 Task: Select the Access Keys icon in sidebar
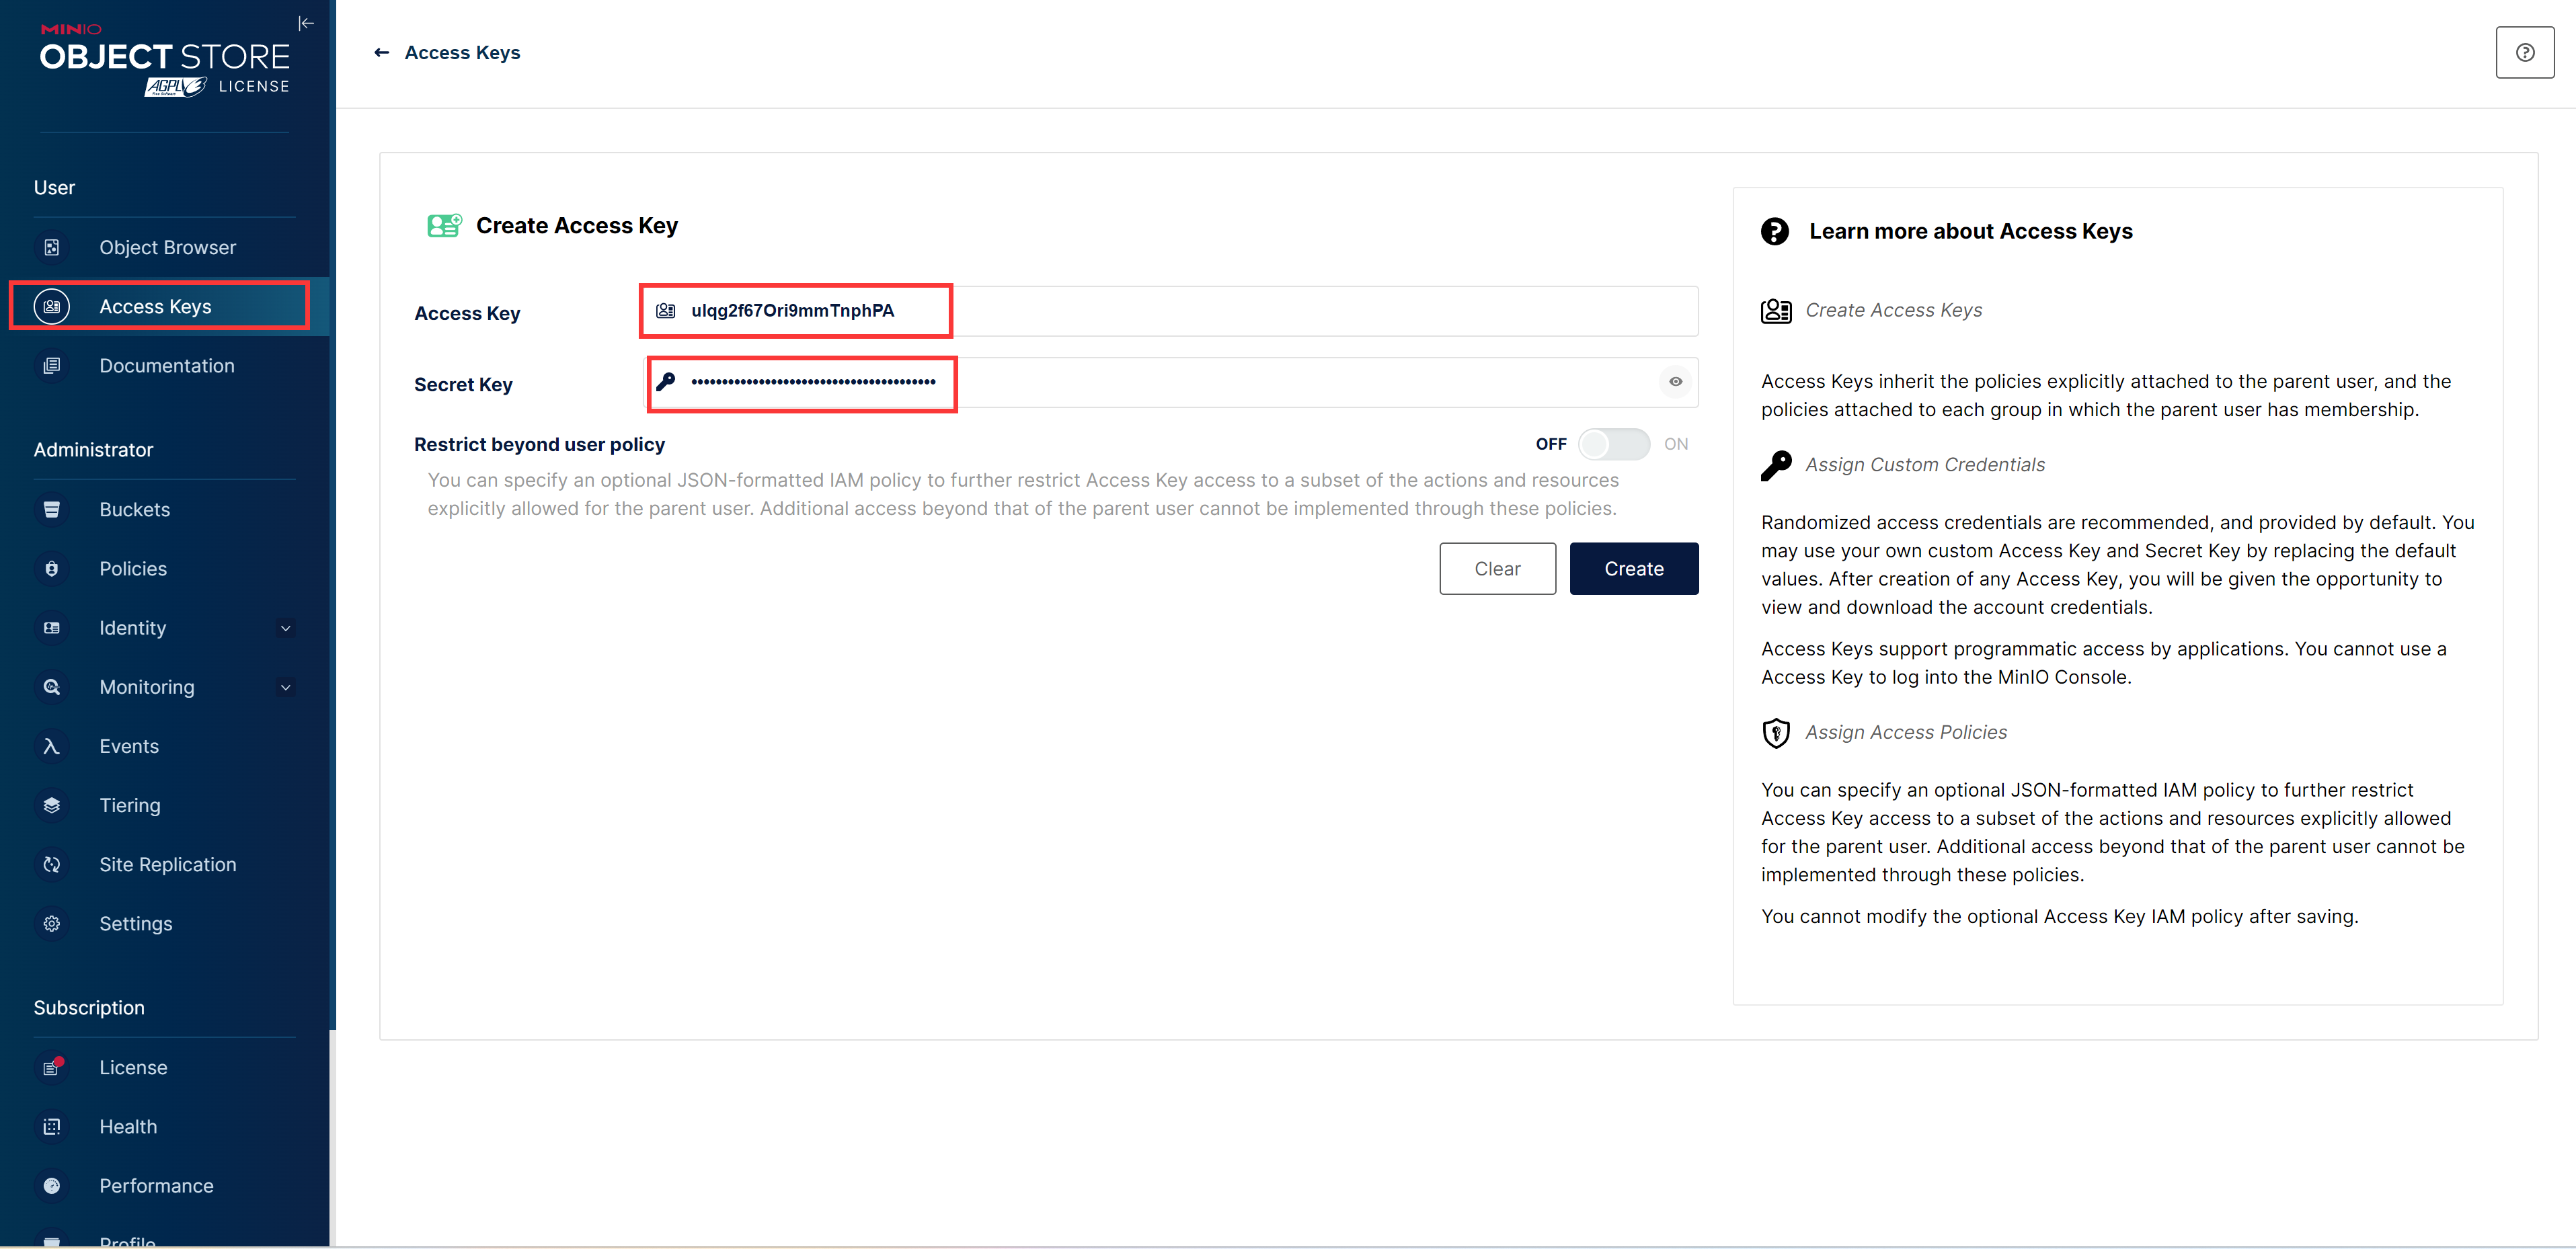[x=51, y=306]
